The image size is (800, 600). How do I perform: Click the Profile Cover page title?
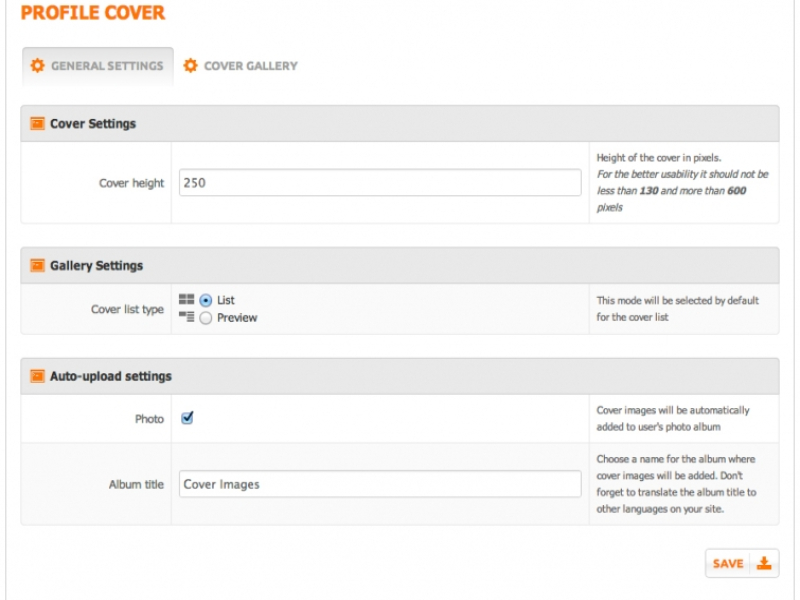tap(93, 14)
